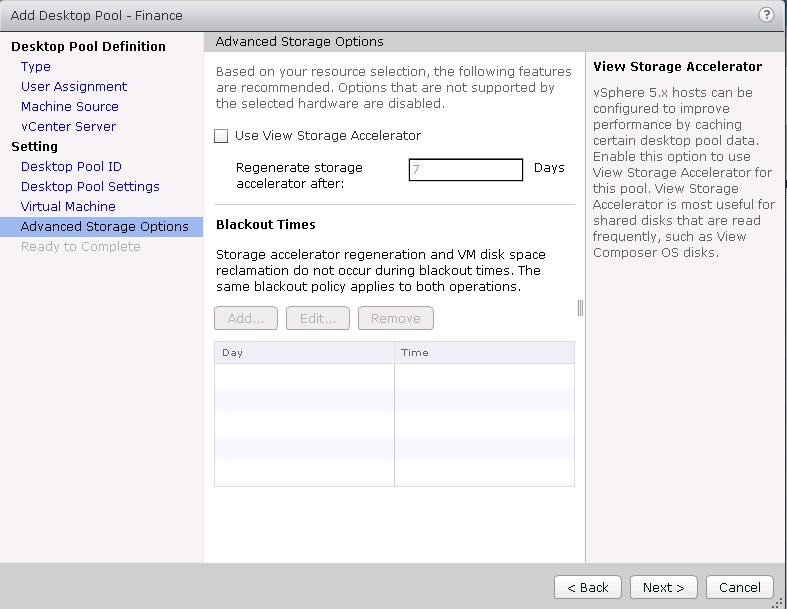Click the Regenerate storage accelerator days field
Image resolution: width=787 pixels, height=609 pixels.
coord(465,170)
